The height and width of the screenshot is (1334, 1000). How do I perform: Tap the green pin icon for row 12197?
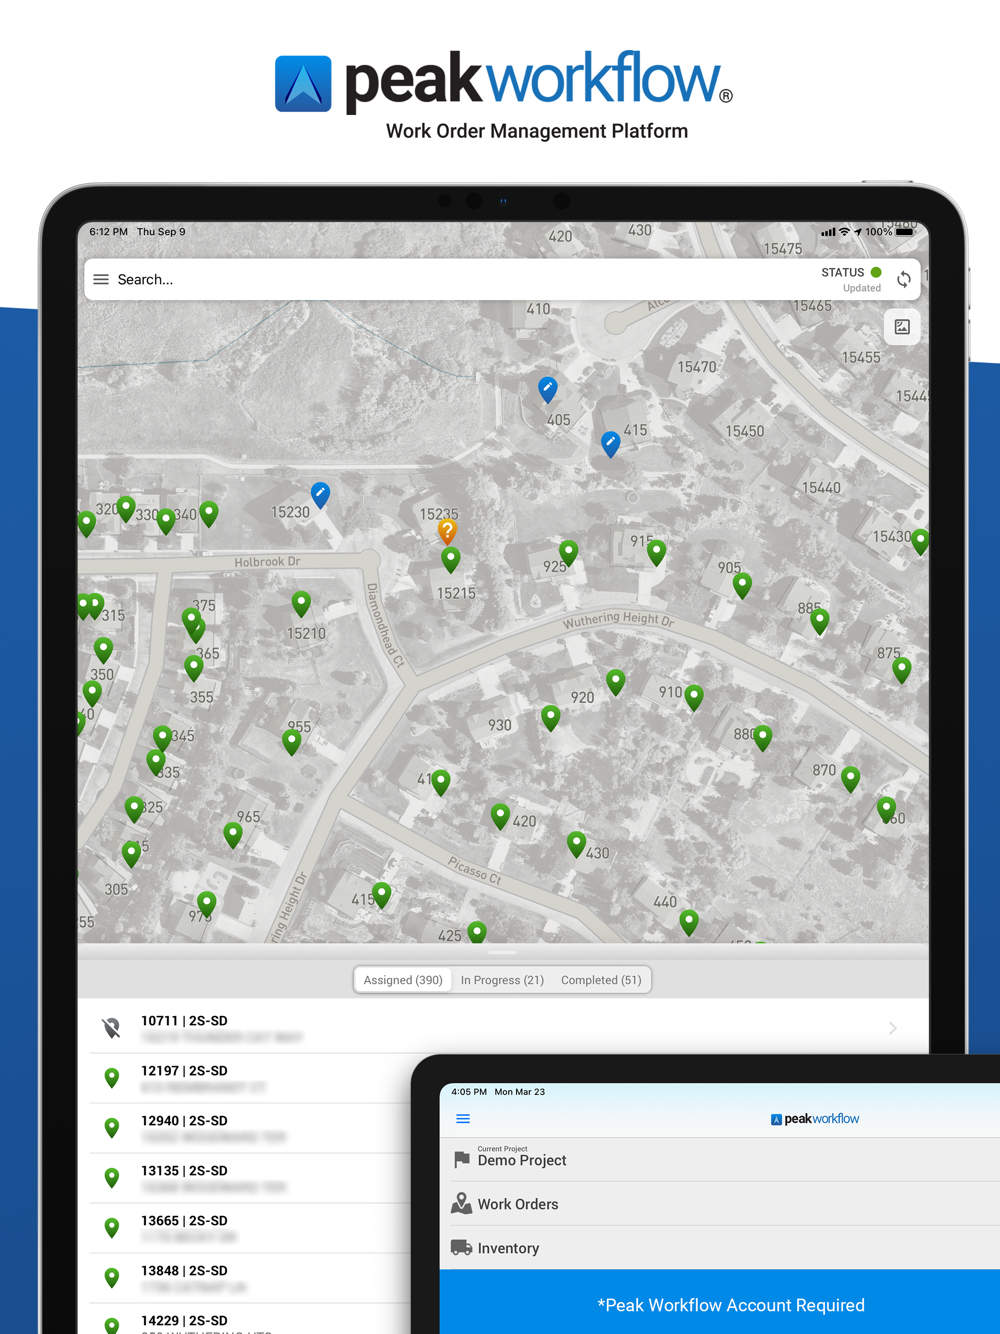click(112, 1077)
